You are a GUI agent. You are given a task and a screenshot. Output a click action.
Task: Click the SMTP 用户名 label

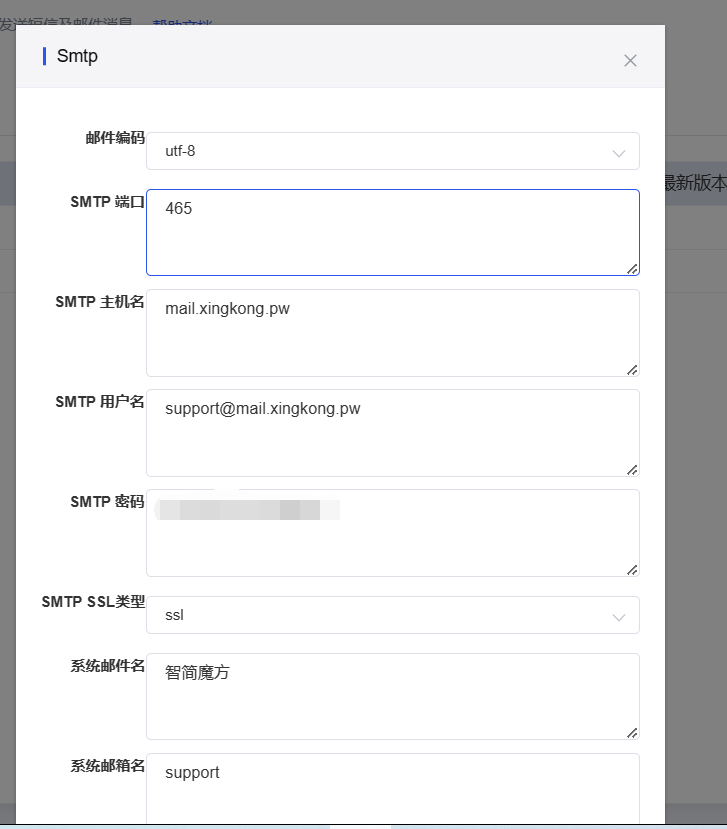(x=100, y=402)
